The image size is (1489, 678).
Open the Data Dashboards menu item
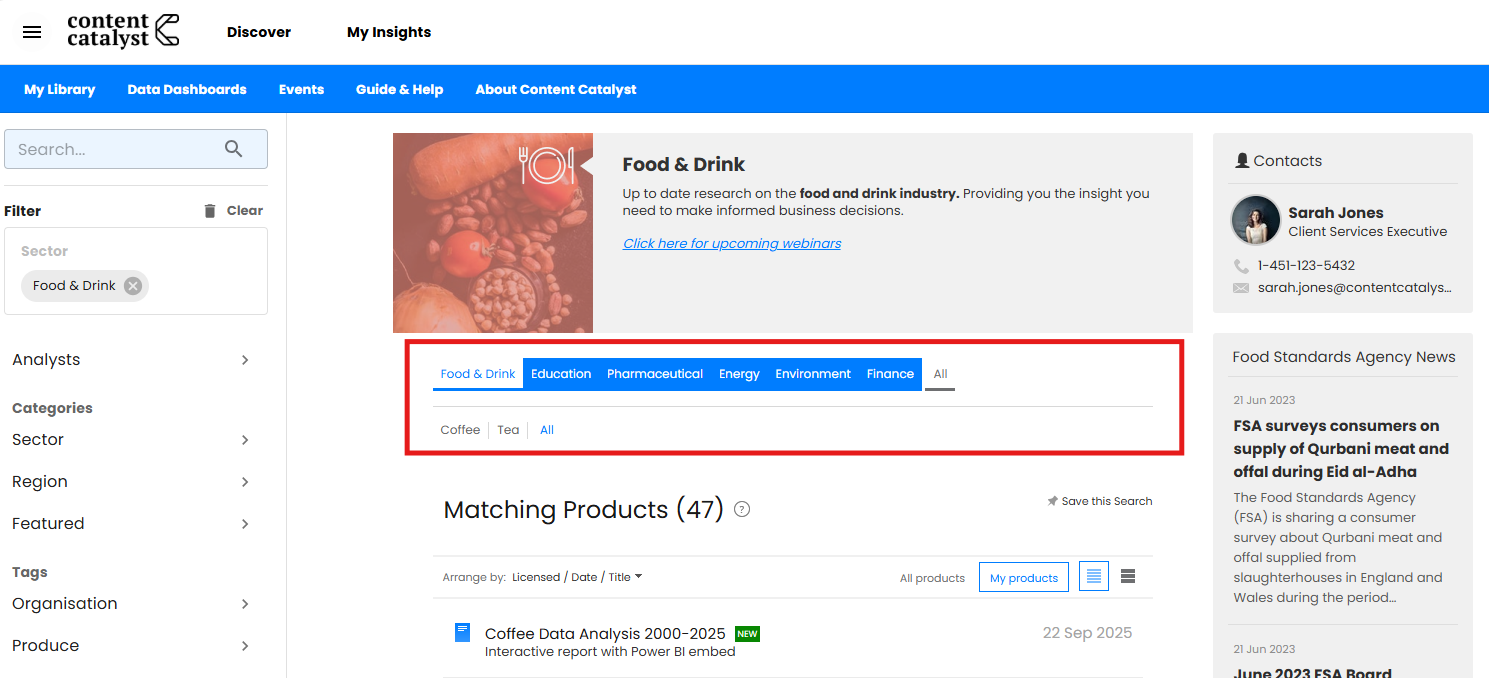point(187,90)
